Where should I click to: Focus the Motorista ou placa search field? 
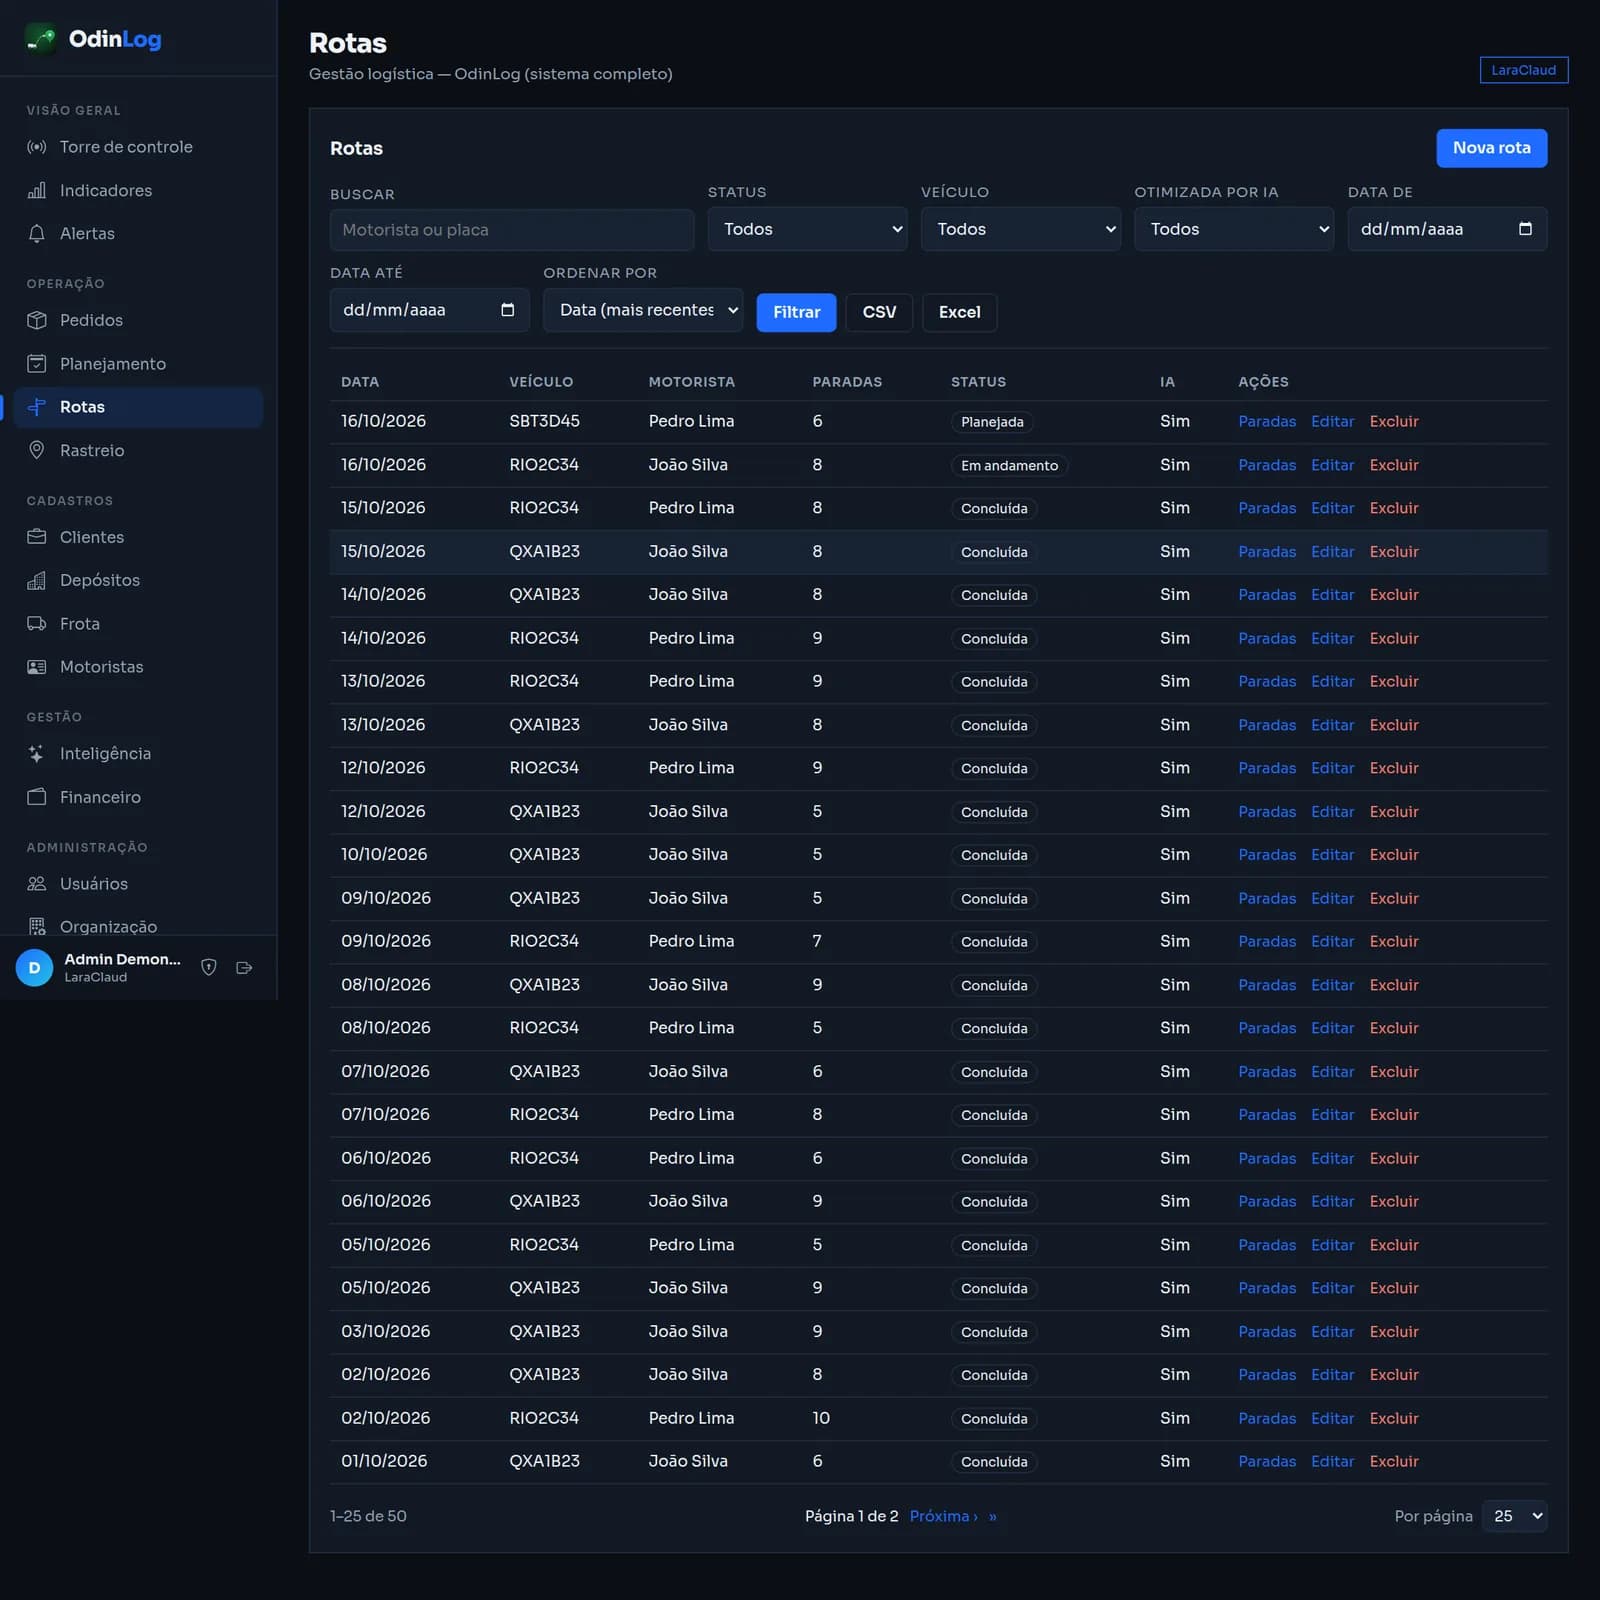click(x=512, y=230)
